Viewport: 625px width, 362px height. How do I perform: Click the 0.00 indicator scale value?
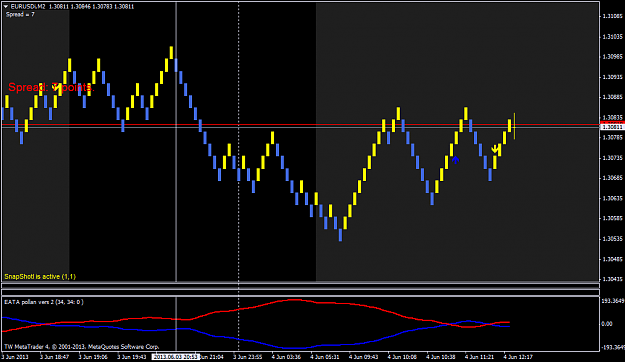(x=607, y=324)
